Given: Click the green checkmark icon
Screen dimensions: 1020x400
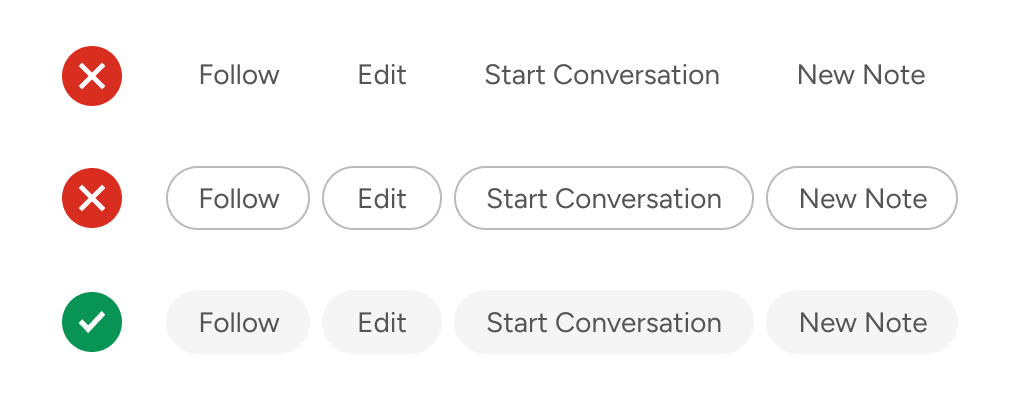Looking at the screenshot, I should point(92,322).
